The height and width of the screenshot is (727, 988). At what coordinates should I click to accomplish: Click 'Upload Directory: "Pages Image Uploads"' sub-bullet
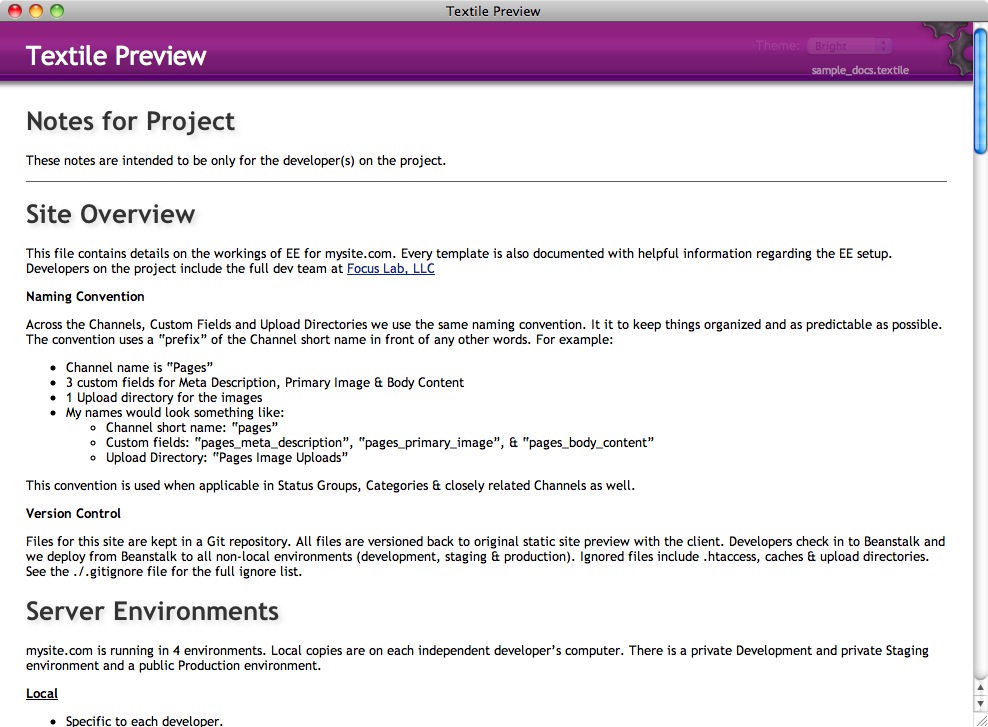click(227, 458)
